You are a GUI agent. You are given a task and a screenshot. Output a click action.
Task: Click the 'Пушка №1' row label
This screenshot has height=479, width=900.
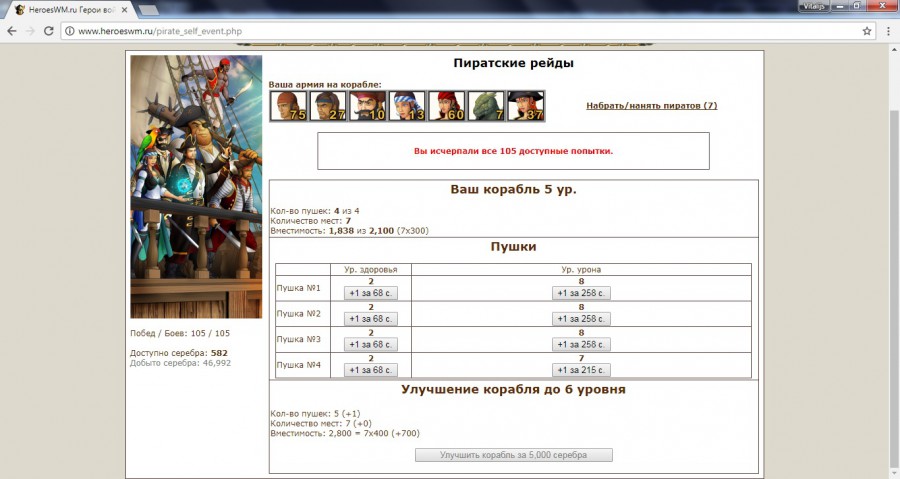point(298,288)
